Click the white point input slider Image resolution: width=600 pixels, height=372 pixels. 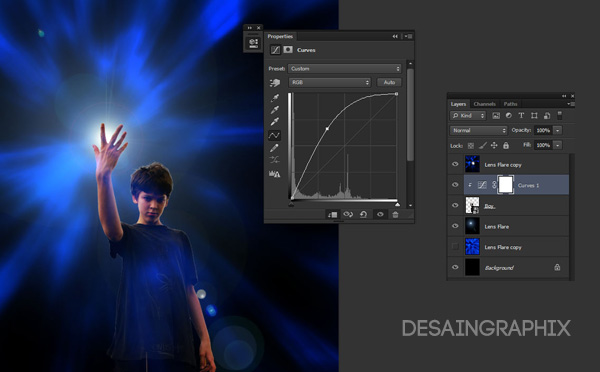[397, 204]
